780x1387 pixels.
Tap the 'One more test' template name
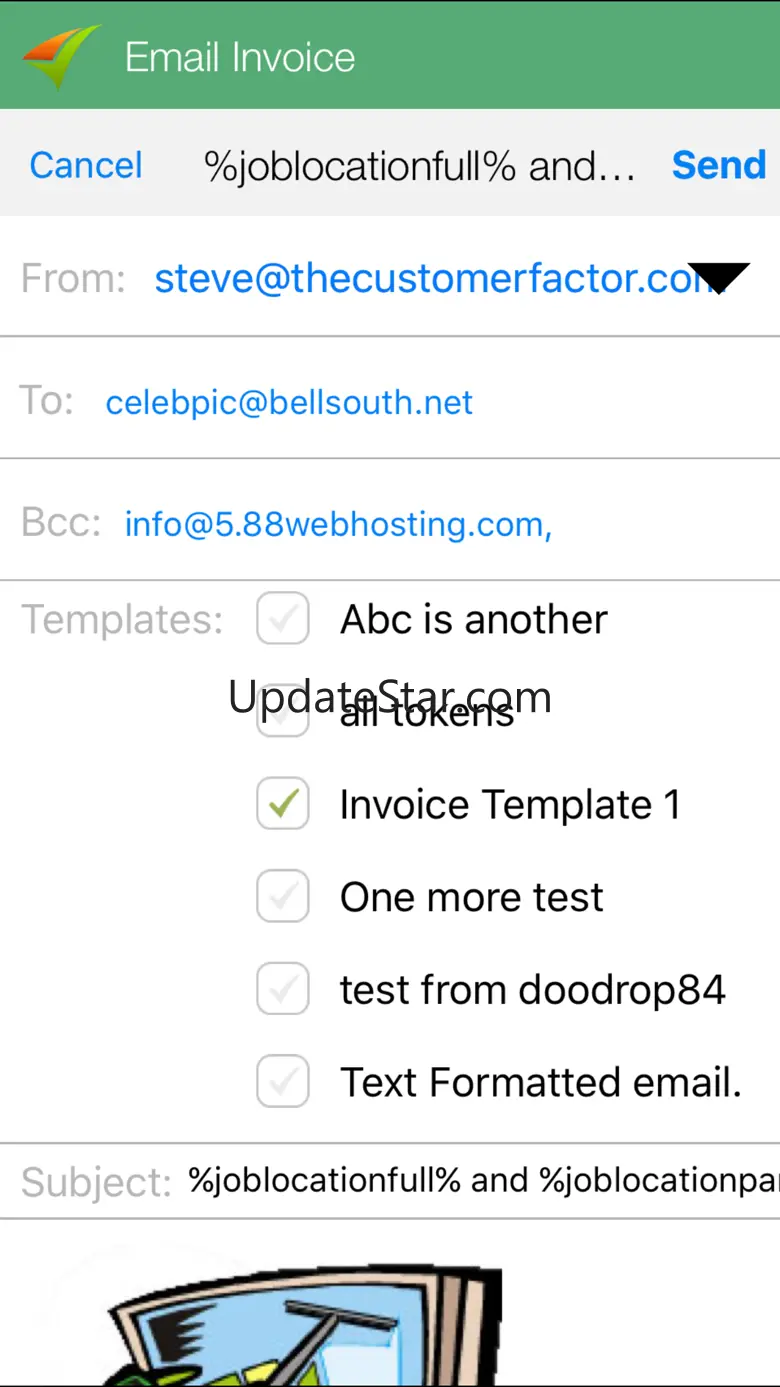[471, 897]
